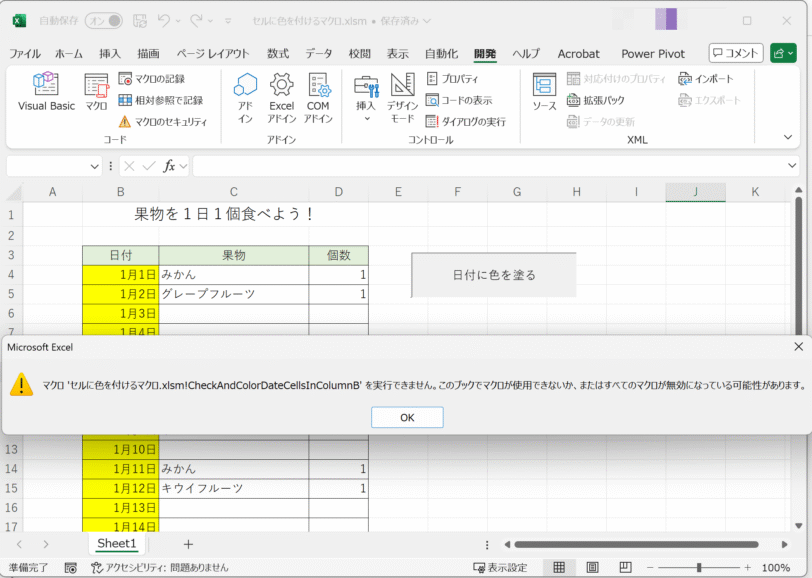The width and height of the screenshot is (812, 578).
Task: Click View Code (コードの表示)
Action: coord(459,100)
